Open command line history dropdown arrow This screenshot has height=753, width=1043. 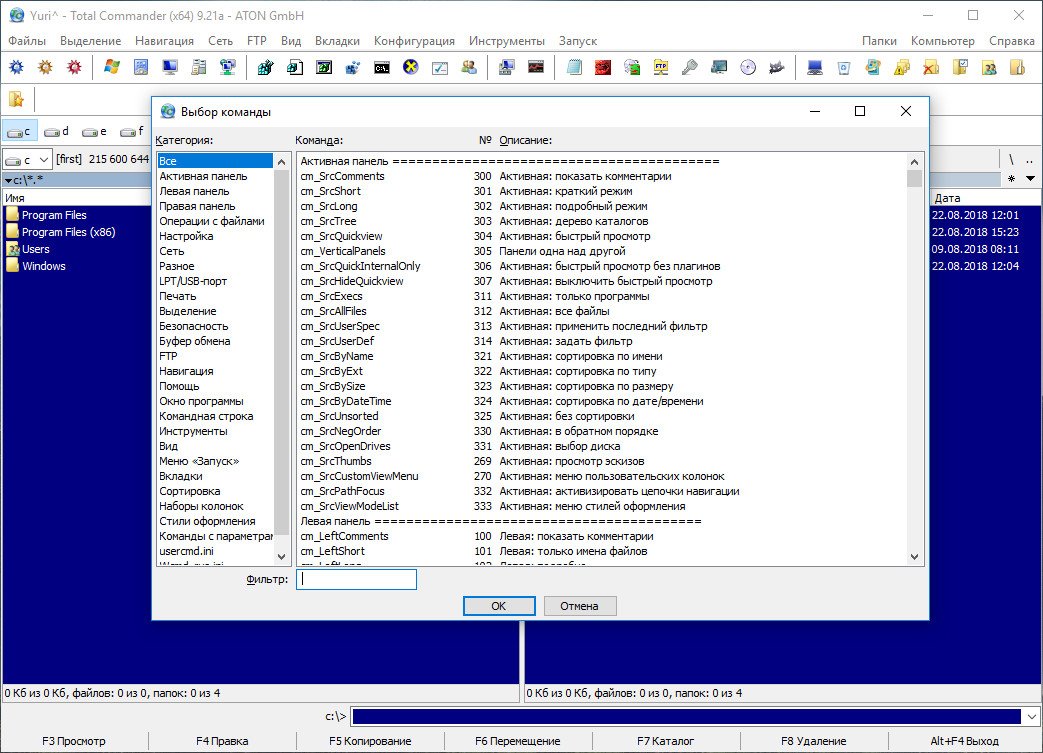coord(1031,716)
